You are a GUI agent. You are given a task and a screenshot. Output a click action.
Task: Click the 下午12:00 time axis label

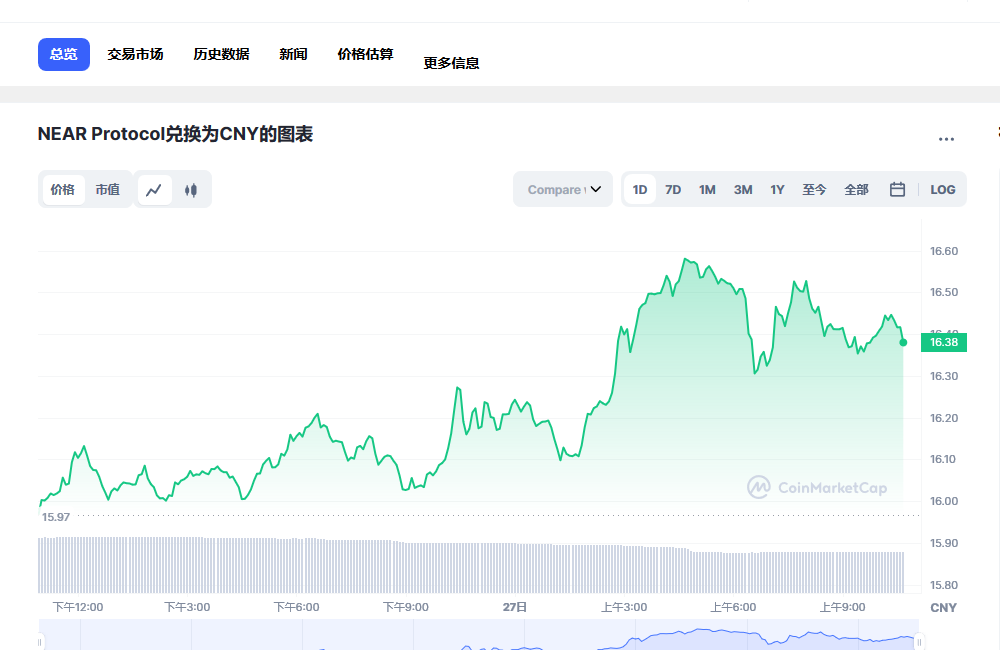click(78, 607)
